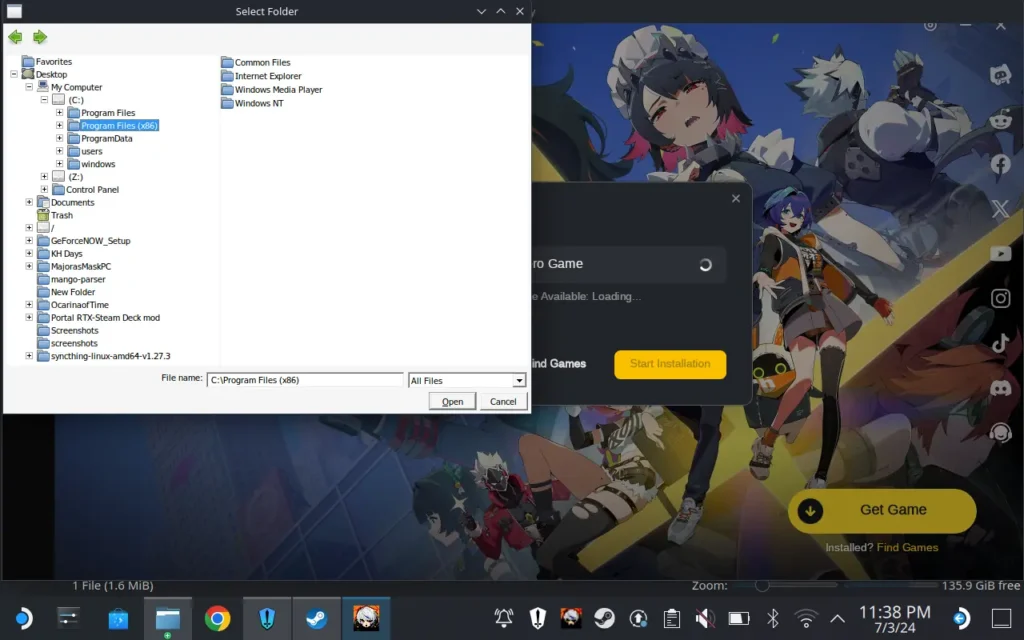Open the application launcher on taskbar

click(22, 618)
